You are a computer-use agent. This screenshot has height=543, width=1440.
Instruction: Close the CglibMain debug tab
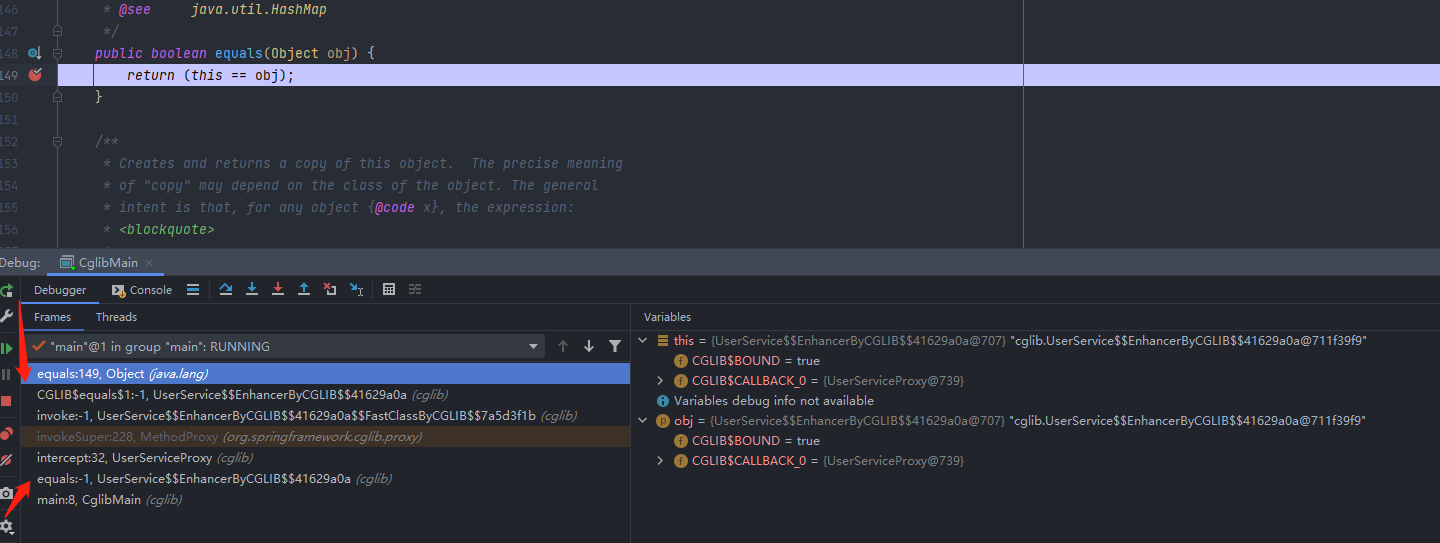click(149, 263)
